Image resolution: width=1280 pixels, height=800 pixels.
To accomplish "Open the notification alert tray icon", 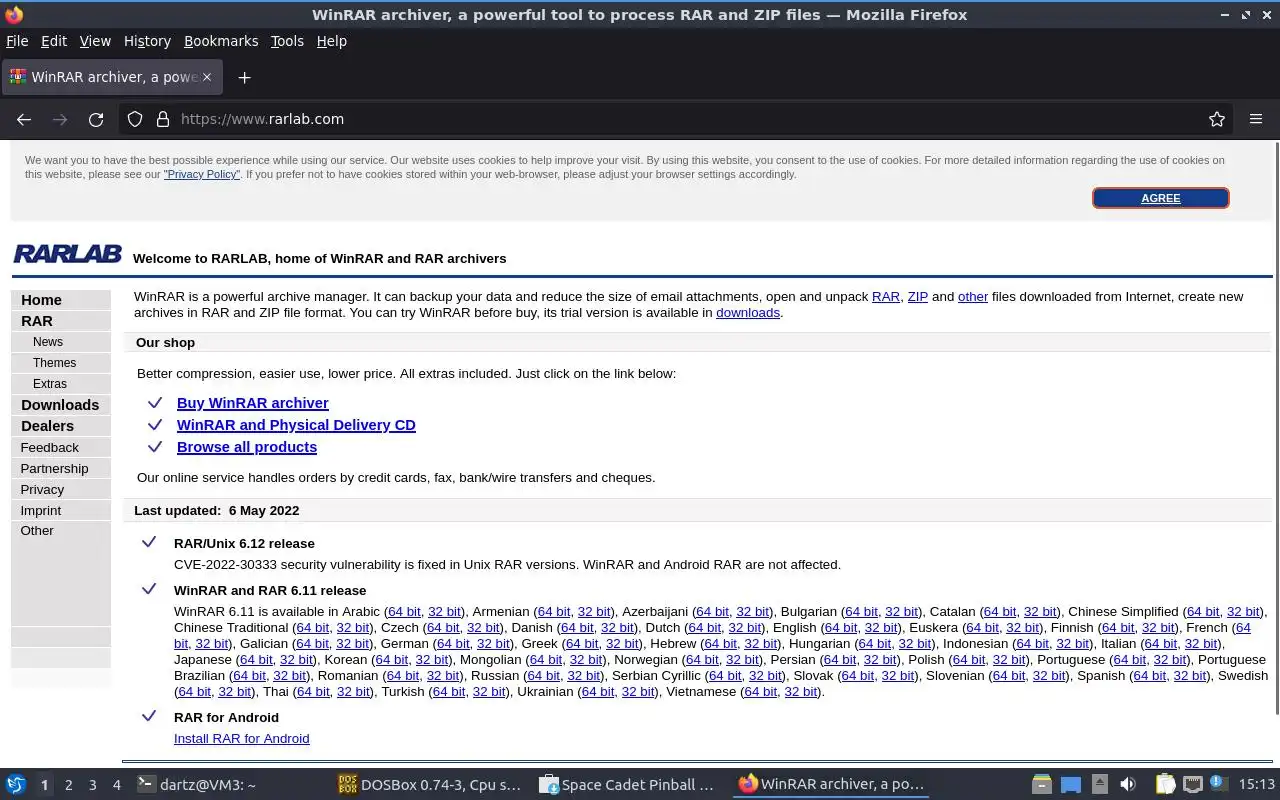I will coord(1217,784).
